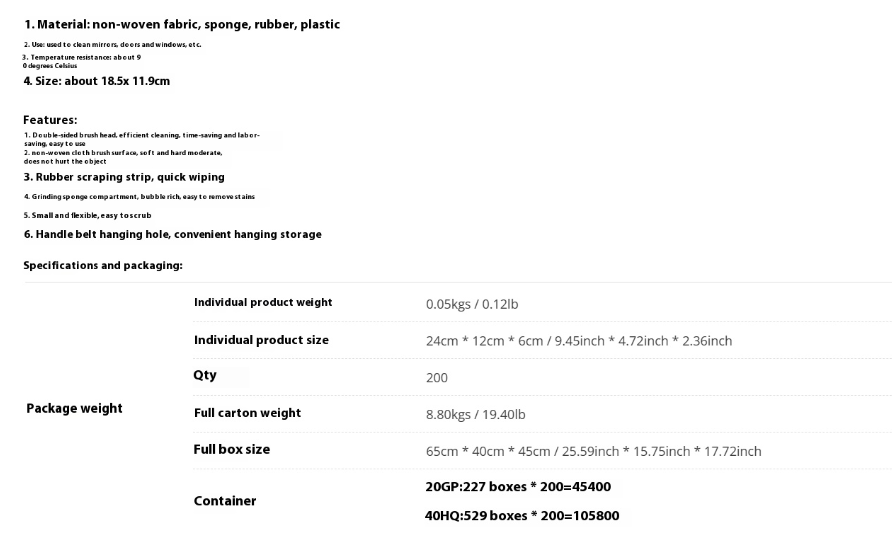Image resolution: width=892 pixels, height=552 pixels.
Task: Select the 40HQ:529 boxes line
Action: click(x=522, y=516)
